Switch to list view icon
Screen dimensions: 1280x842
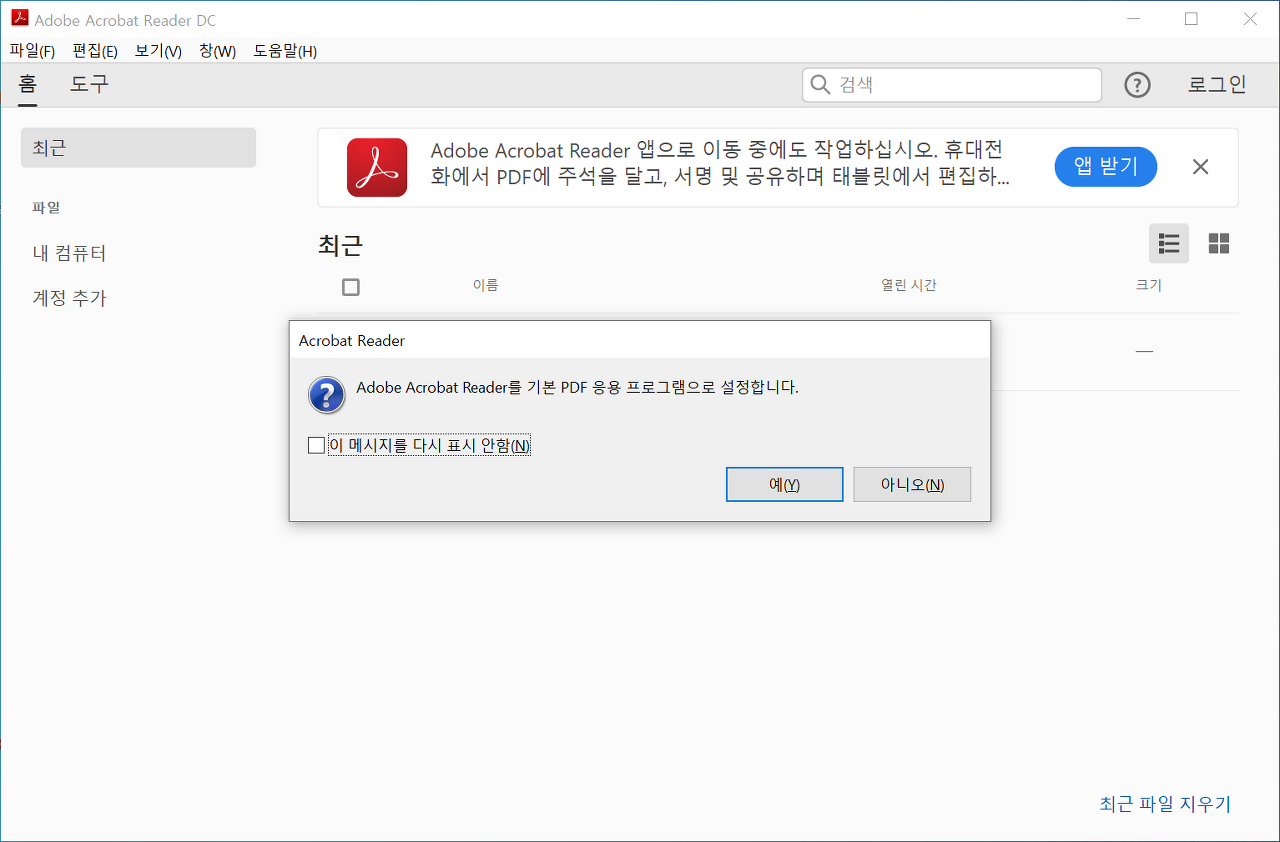pos(1169,243)
